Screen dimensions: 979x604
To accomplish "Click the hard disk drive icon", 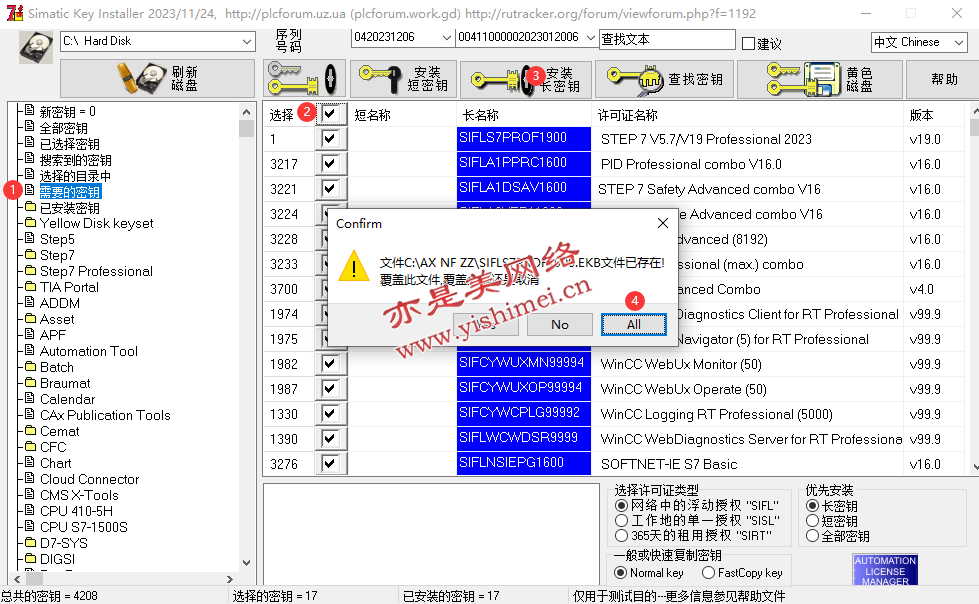I will pyautogui.click(x=36, y=47).
